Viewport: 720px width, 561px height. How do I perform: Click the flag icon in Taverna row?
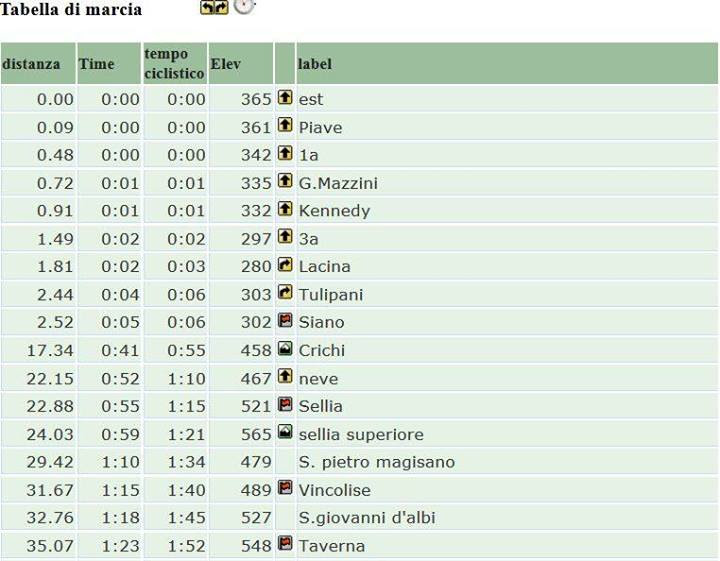click(x=285, y=543)
